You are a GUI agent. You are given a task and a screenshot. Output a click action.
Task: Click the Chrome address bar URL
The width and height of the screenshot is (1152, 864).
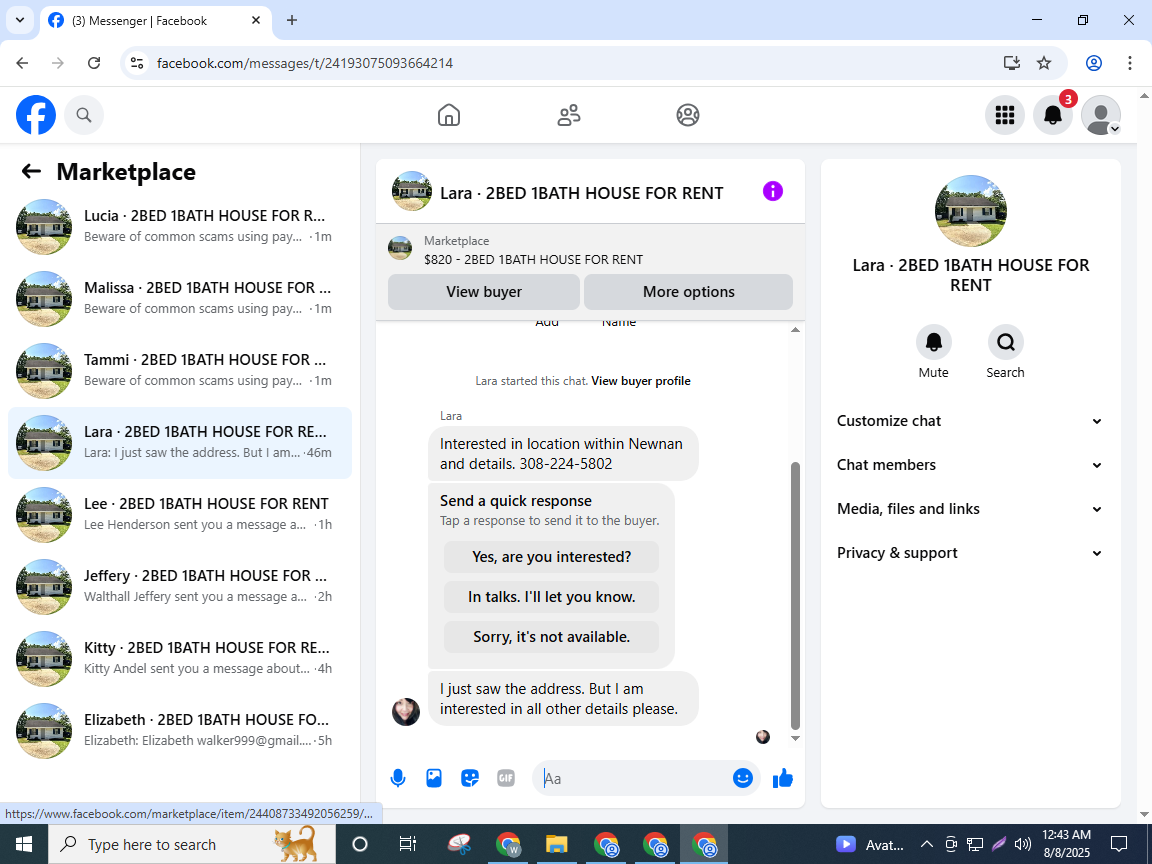(304, 63)
